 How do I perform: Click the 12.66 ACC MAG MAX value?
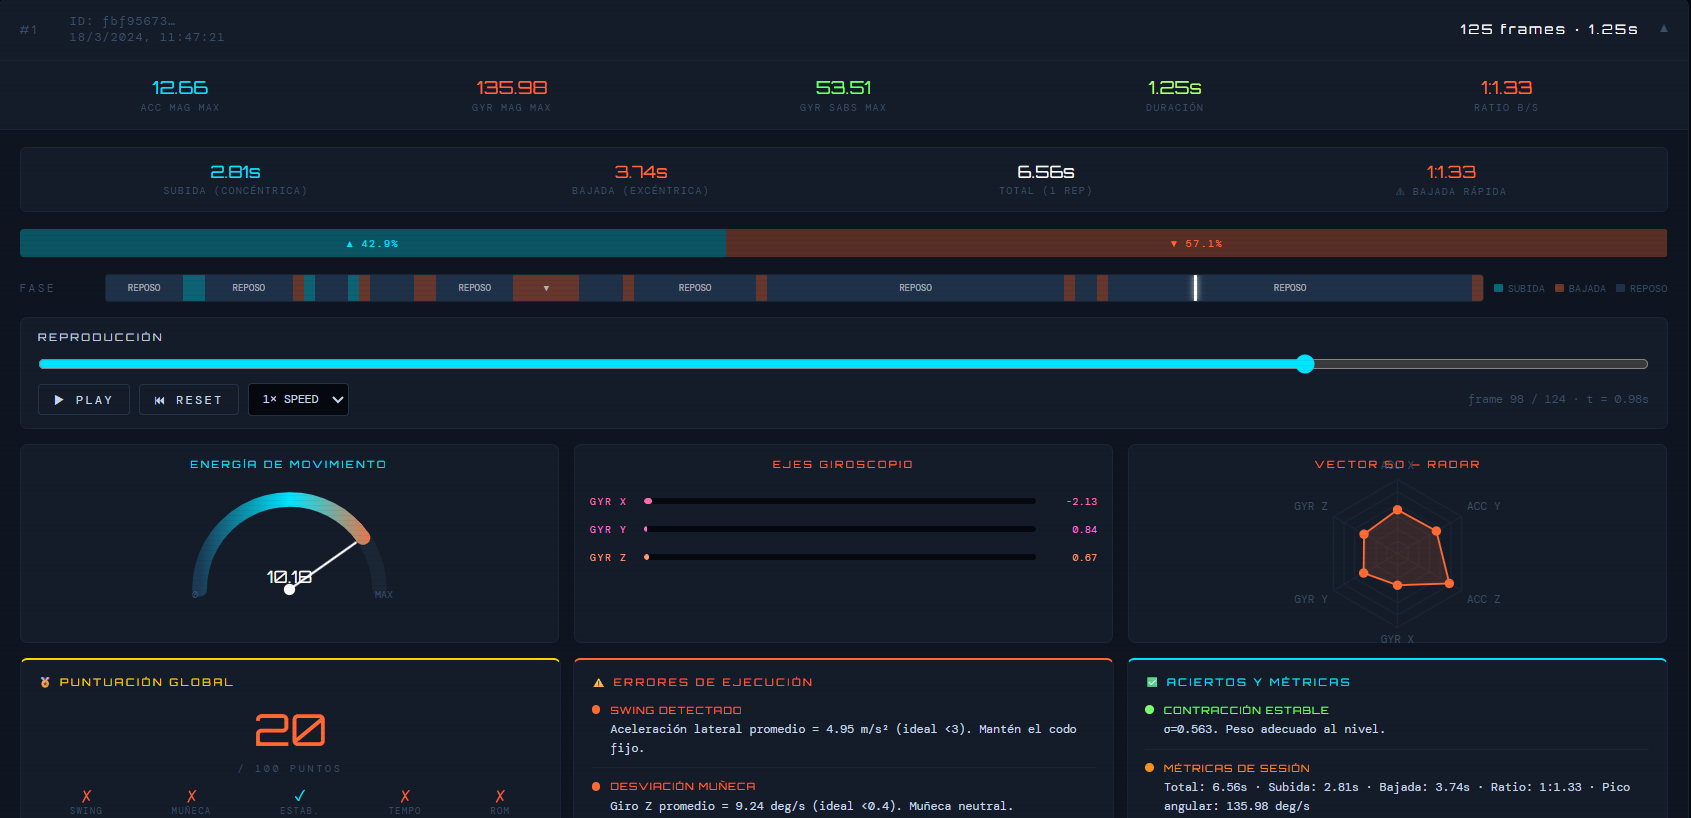click(x=180, y=88)
